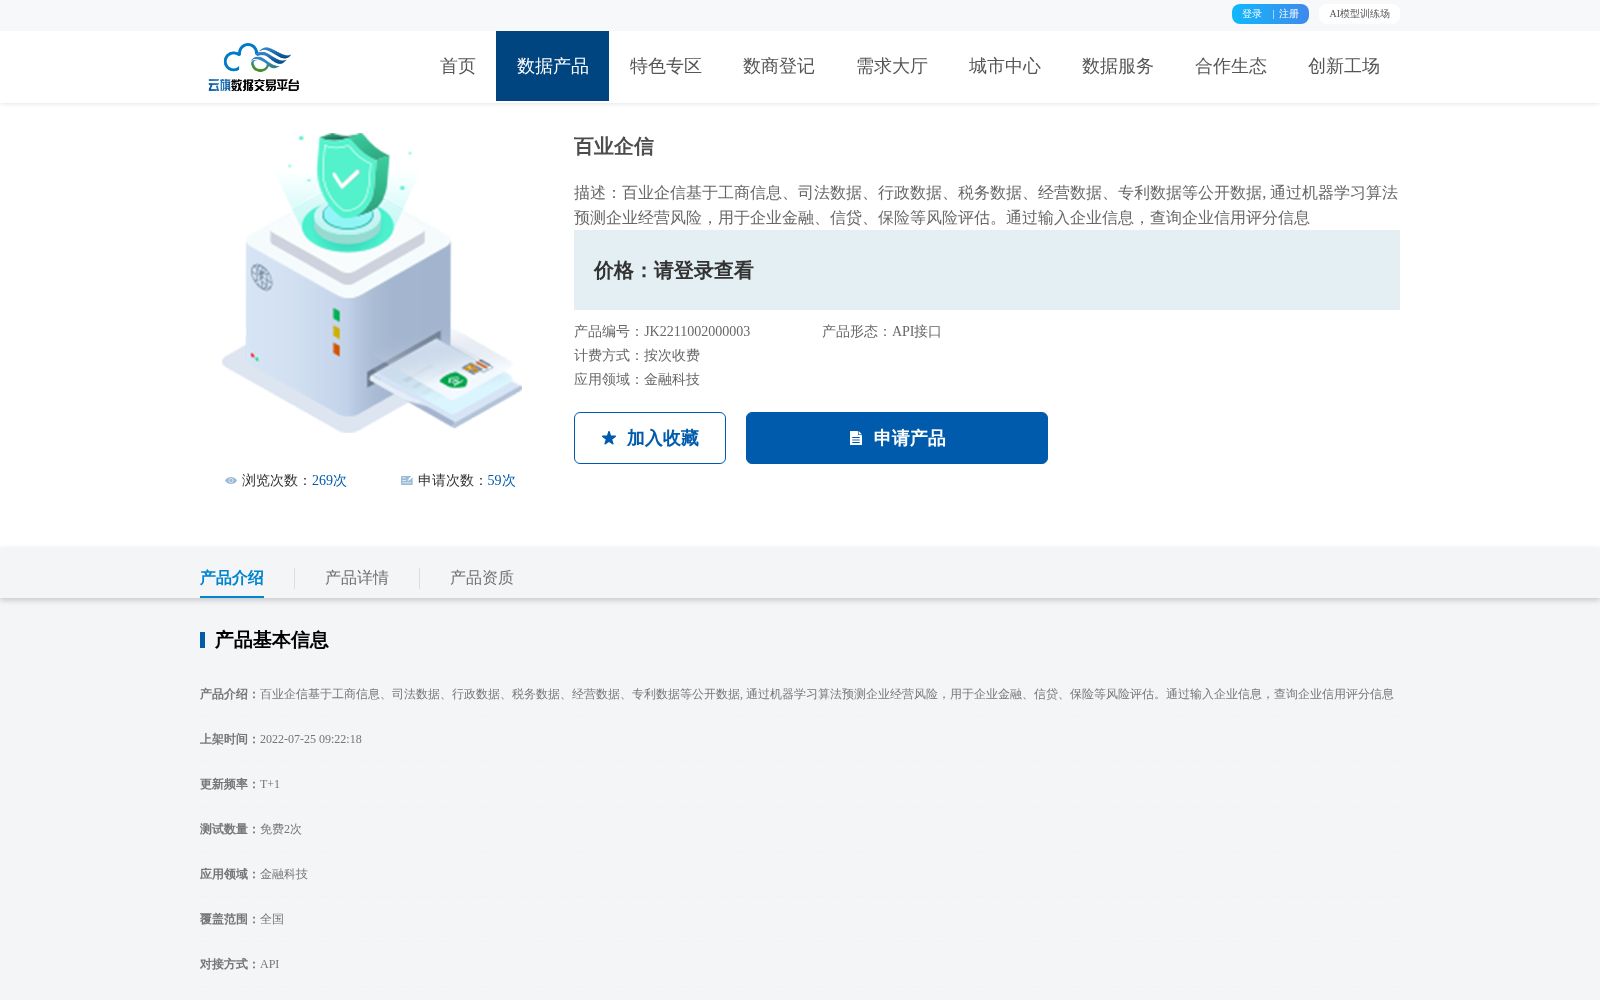The image size is (1600, 1000).
Task: Open the 百业企信 product image
Action: tap(371, 283)
